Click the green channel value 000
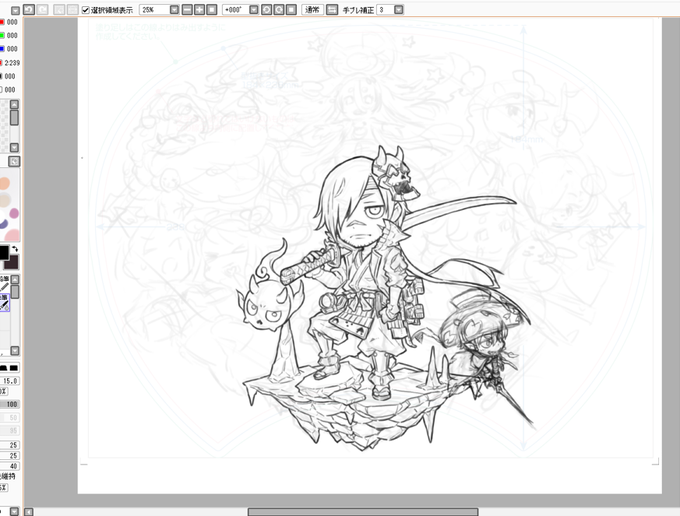Screen dimensions: 680x516 pyautogui.click(x=12, y=36)
